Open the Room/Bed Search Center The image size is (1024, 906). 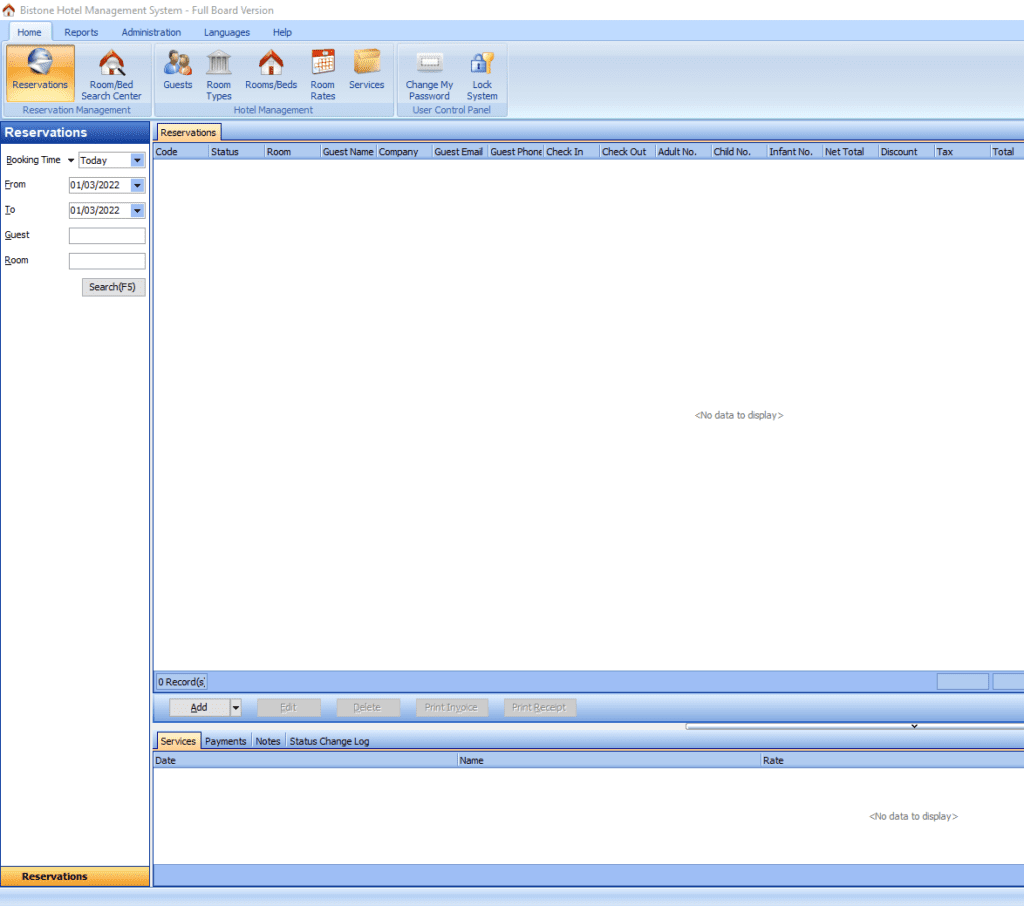click(111, 70)
